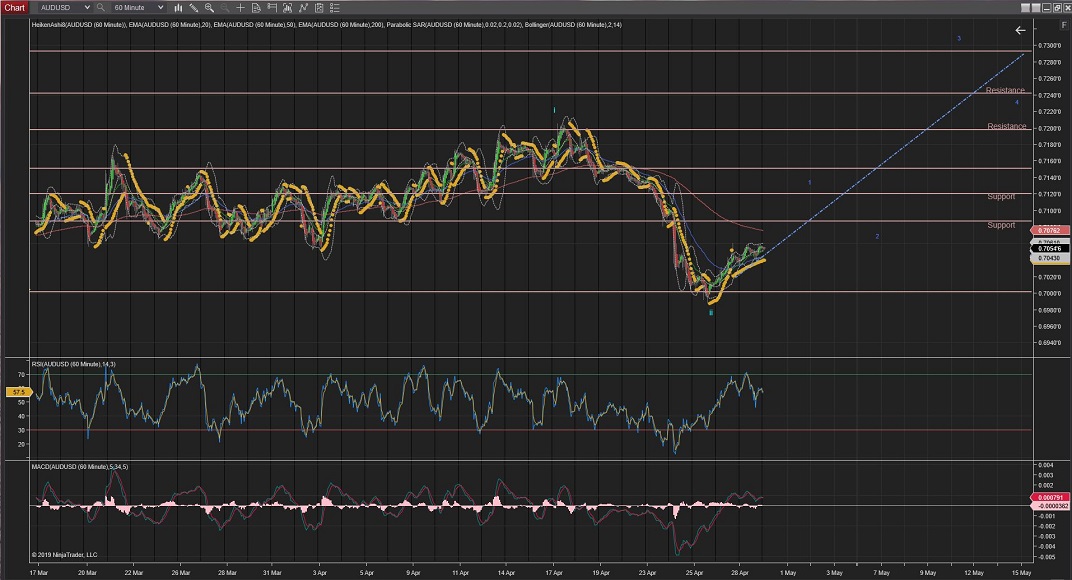Select the Chart tab
Viewport: 1072px width, 580px height.
14,7
